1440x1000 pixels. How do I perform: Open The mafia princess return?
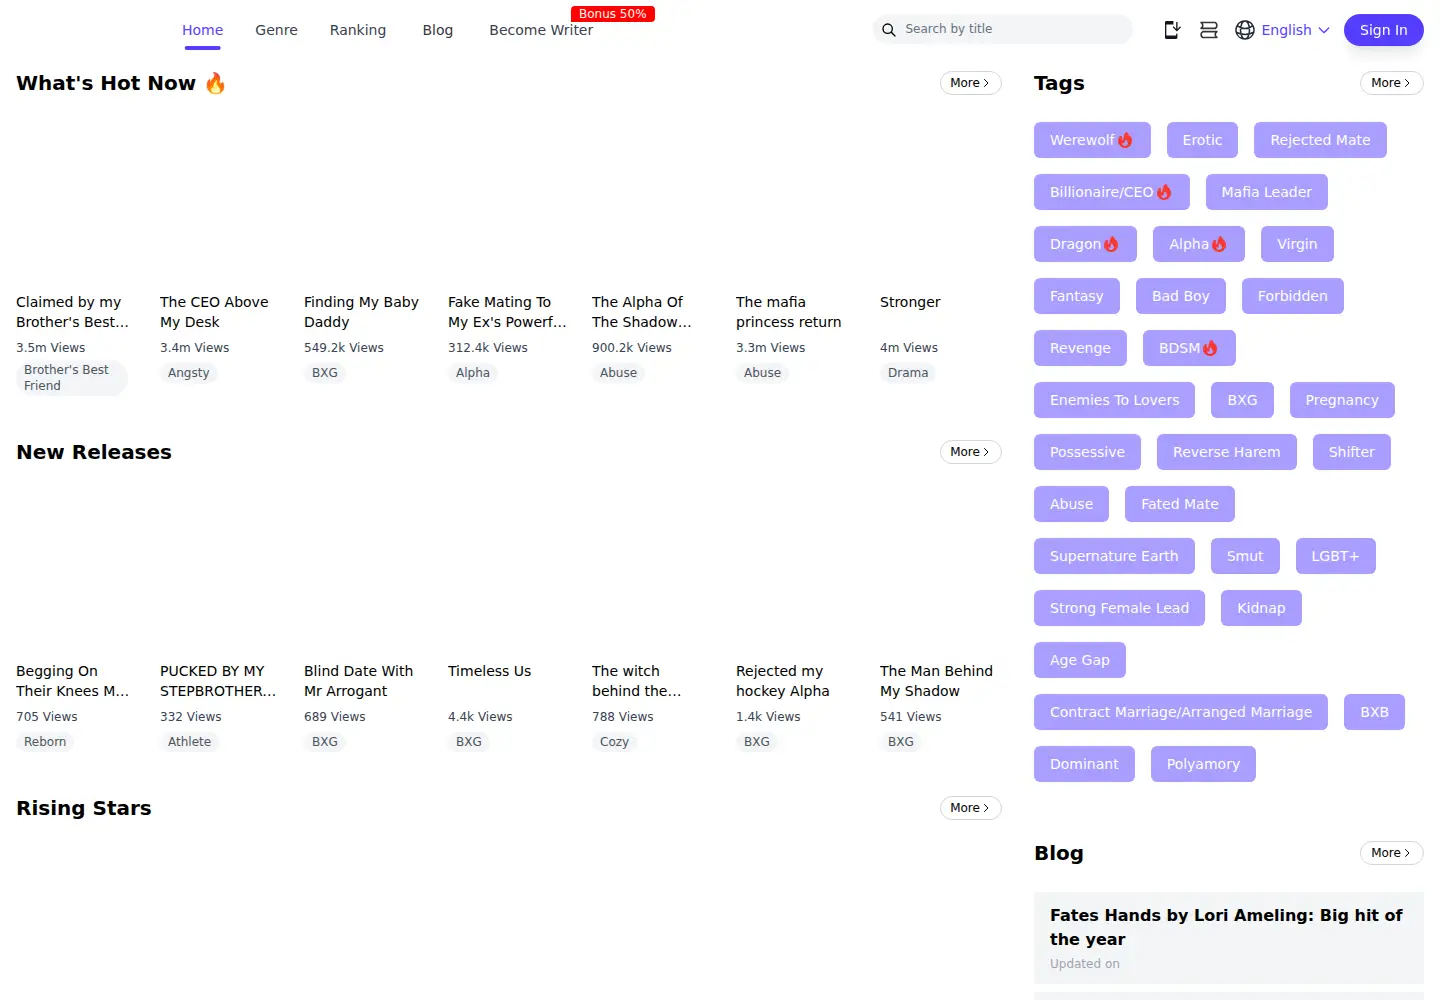pyautogui.click(x=788, y=312)
